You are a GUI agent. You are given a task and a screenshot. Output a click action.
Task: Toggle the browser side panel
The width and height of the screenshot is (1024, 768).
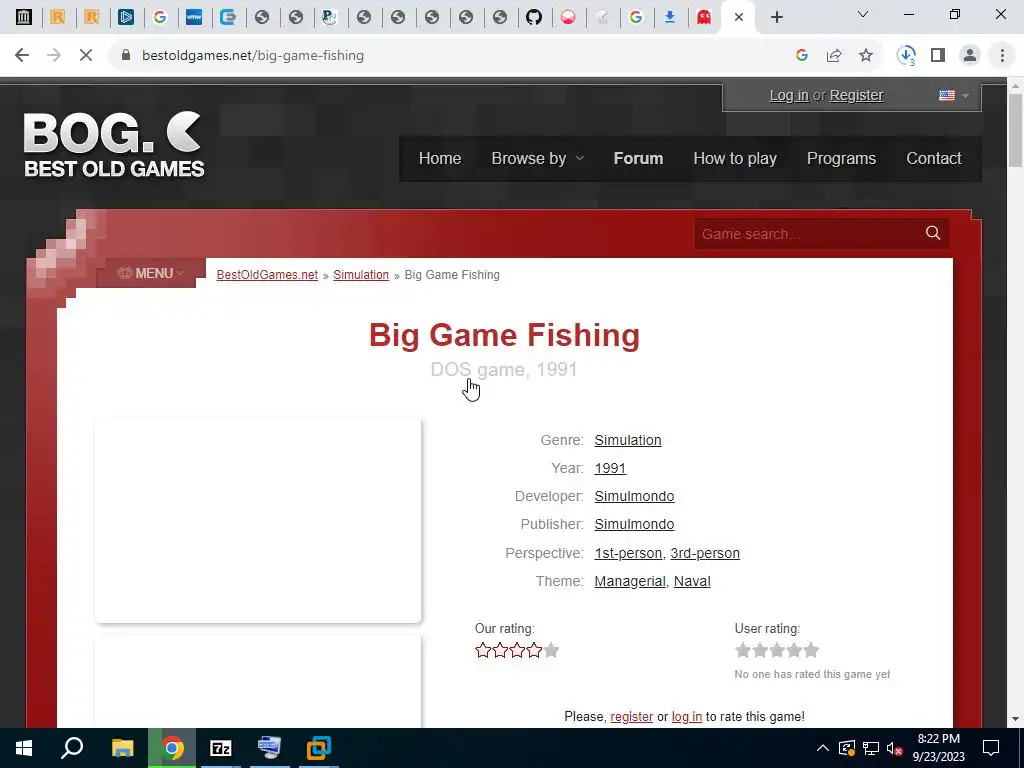(938, 56)
